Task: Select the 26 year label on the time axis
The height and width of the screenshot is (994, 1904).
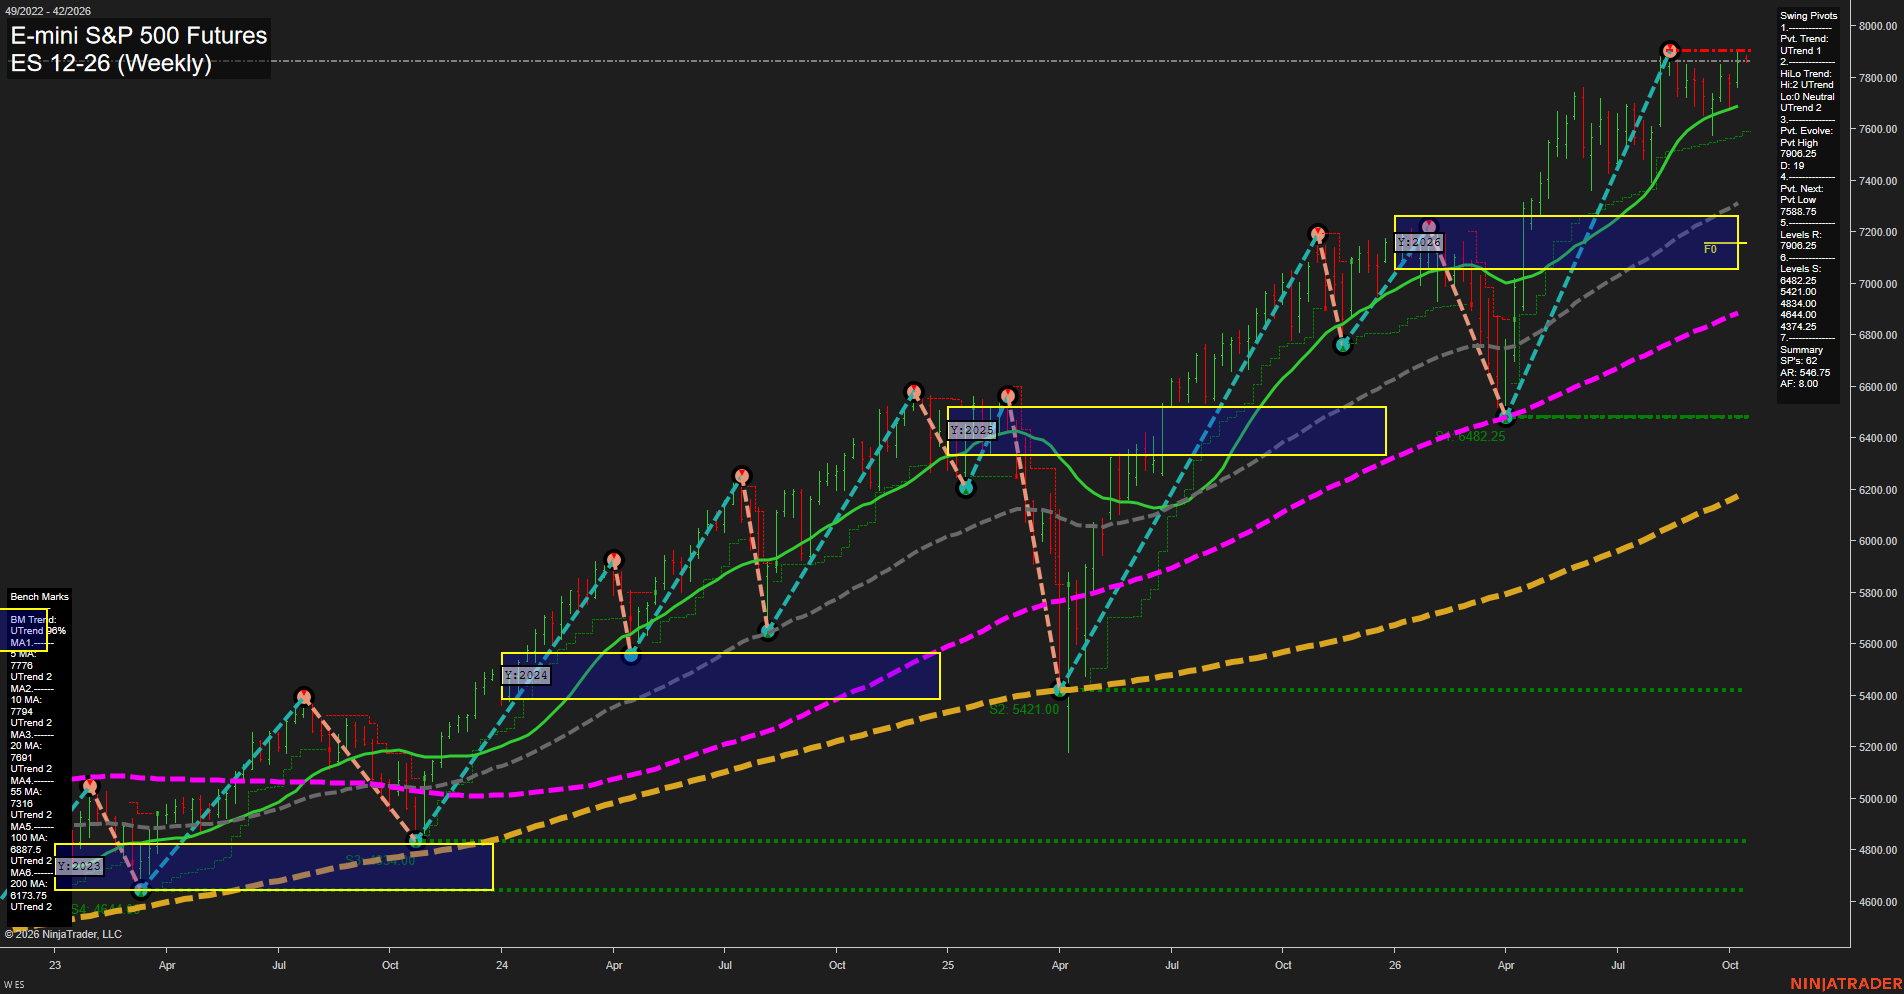Action: pyautogui.click(x=1395, y=965)
